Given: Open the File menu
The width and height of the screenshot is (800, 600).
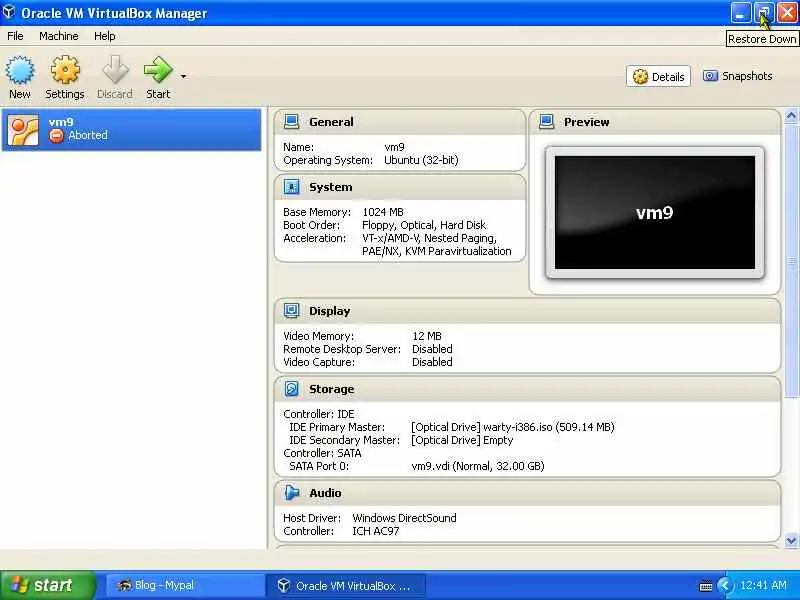Looking at the screenshot, I should (x=15, y=36).
